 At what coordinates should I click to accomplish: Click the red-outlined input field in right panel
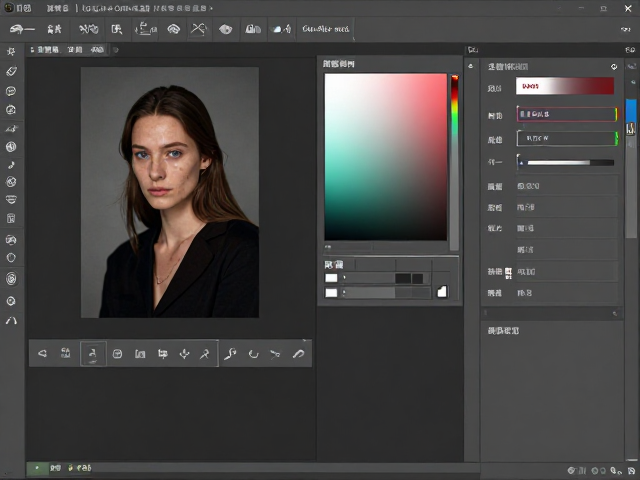pyautogui.click(x=567, y=114)
